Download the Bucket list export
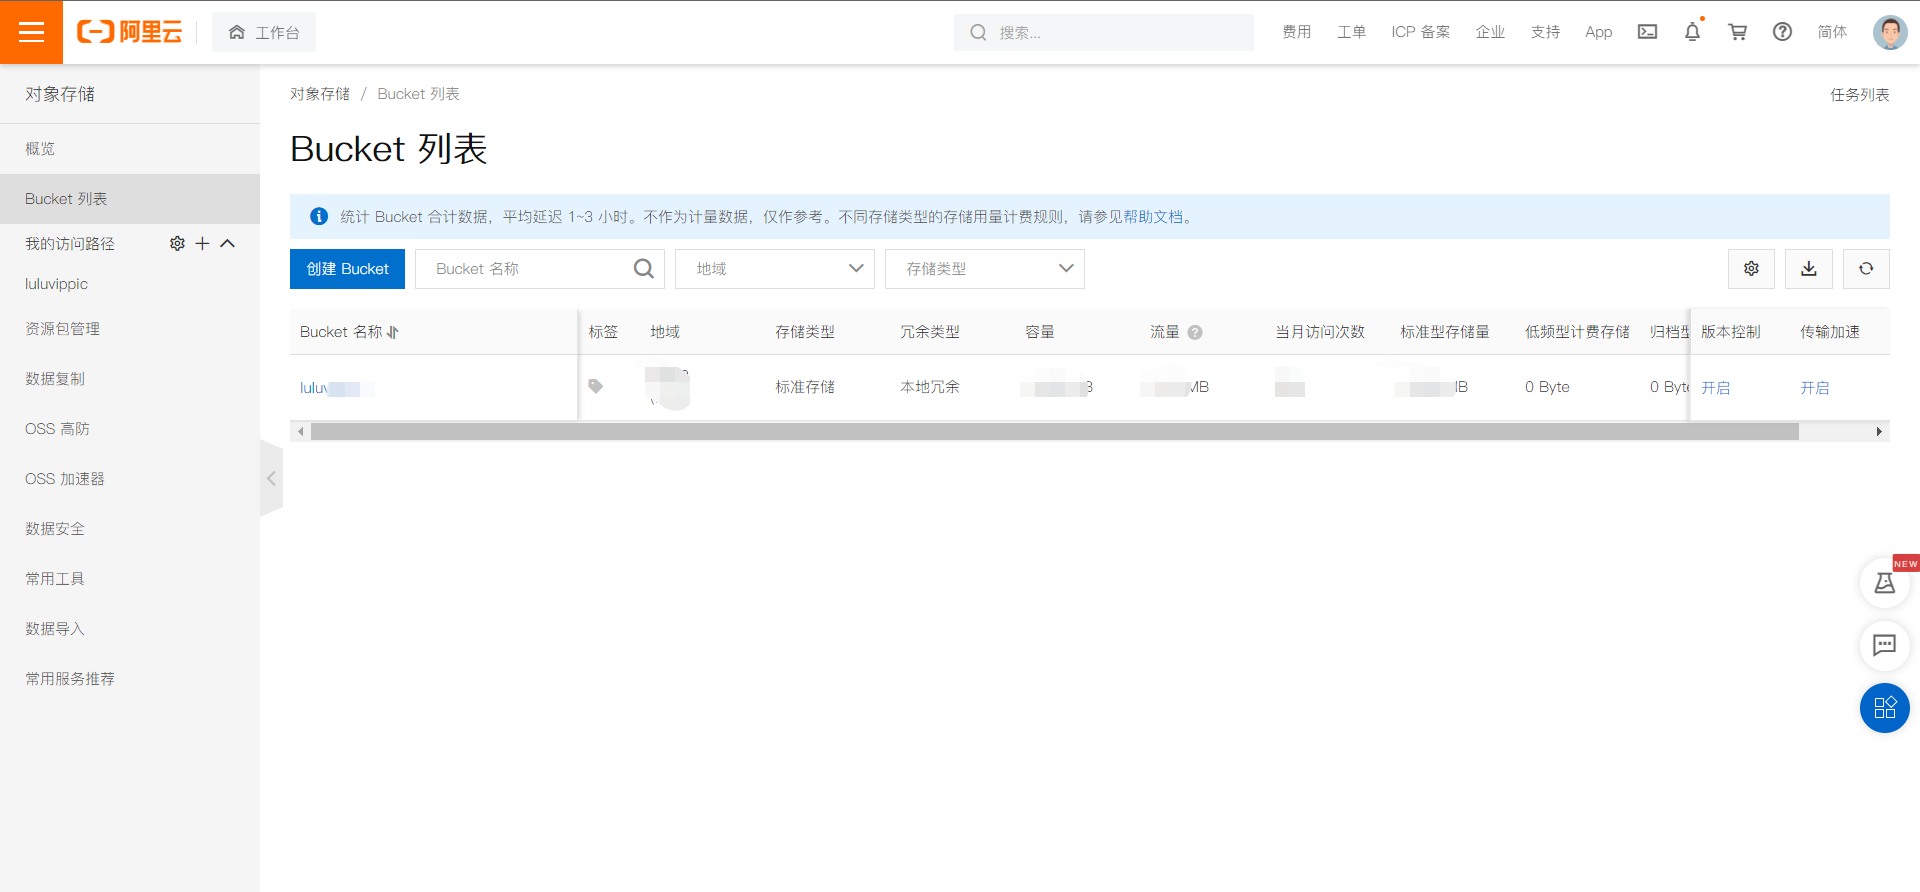The image size is (1920, 892). point(1809,269)
